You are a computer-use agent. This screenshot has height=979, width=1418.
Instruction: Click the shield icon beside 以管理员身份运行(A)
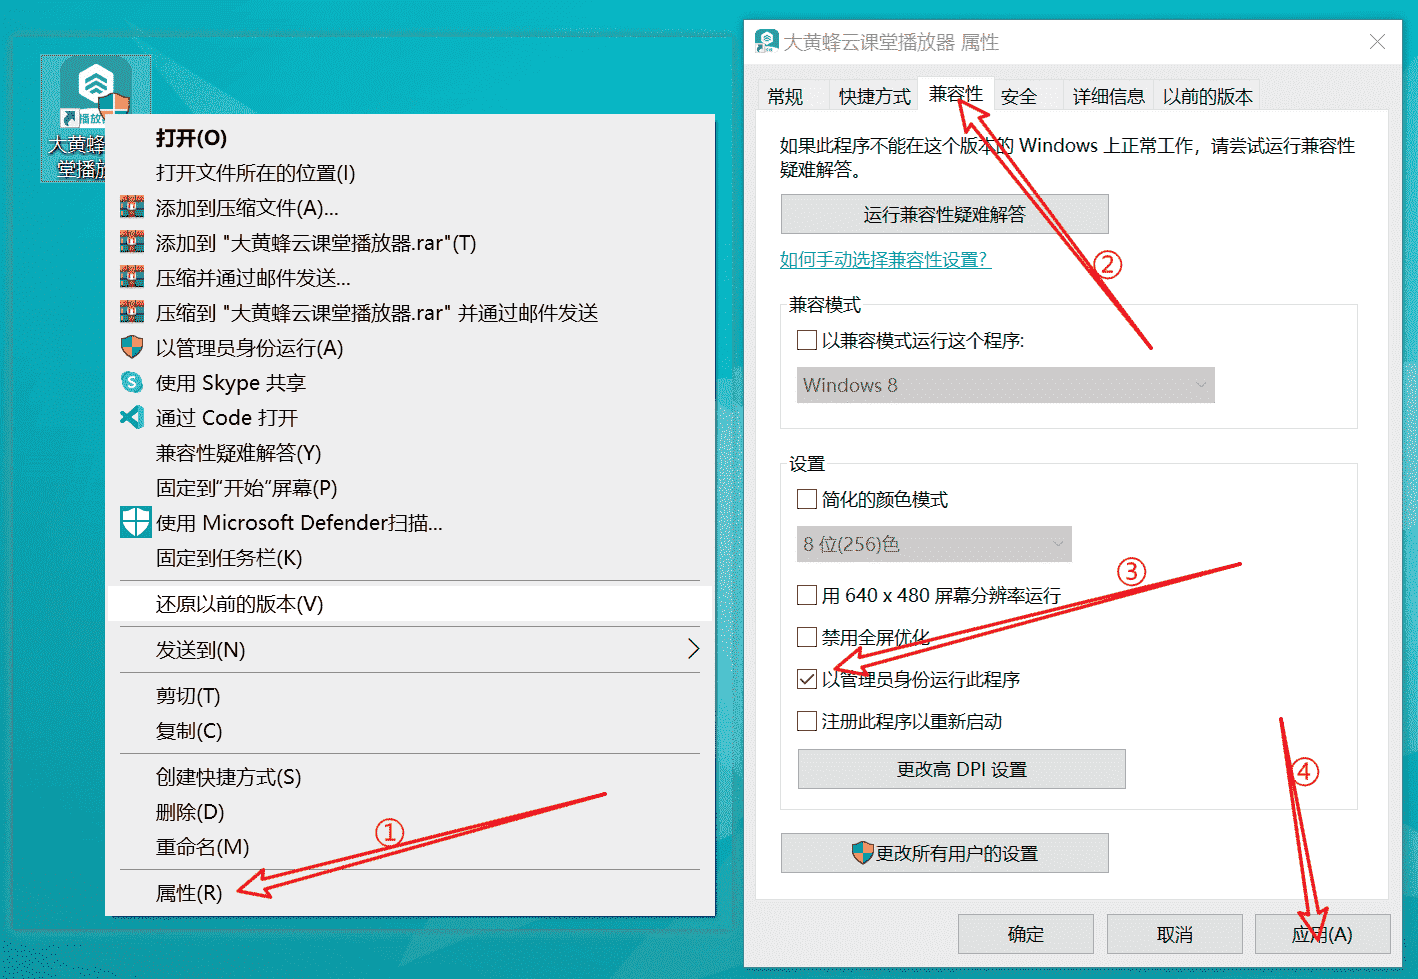132,348
